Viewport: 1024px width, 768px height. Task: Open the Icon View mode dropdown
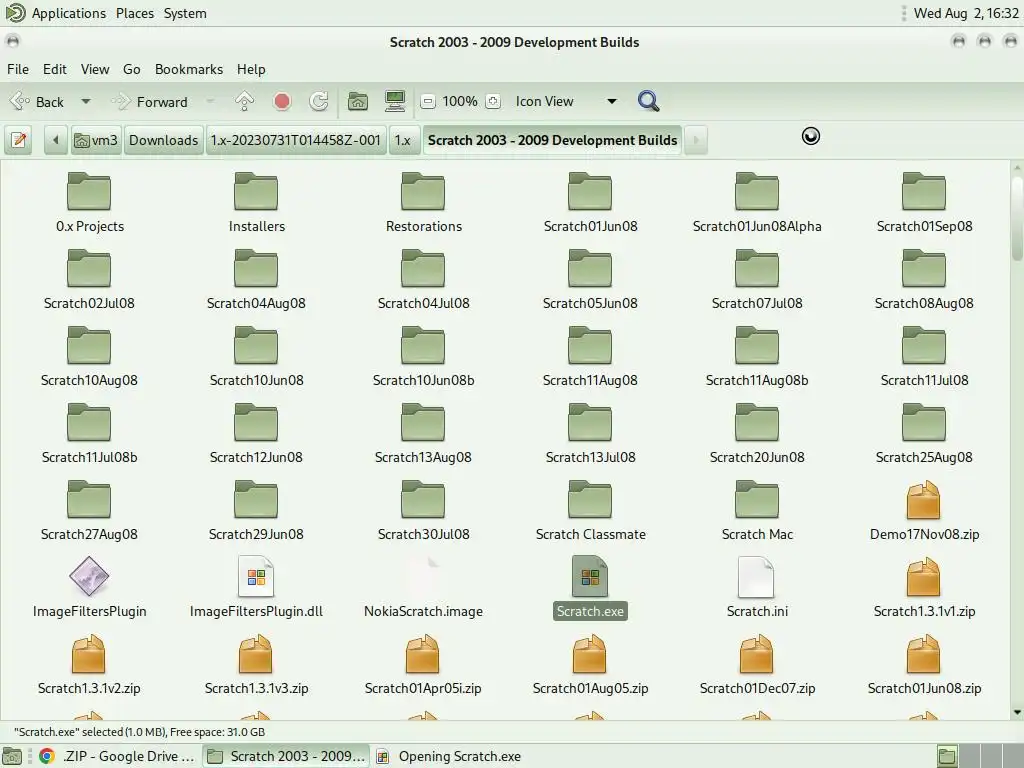(x=566, y=101)
